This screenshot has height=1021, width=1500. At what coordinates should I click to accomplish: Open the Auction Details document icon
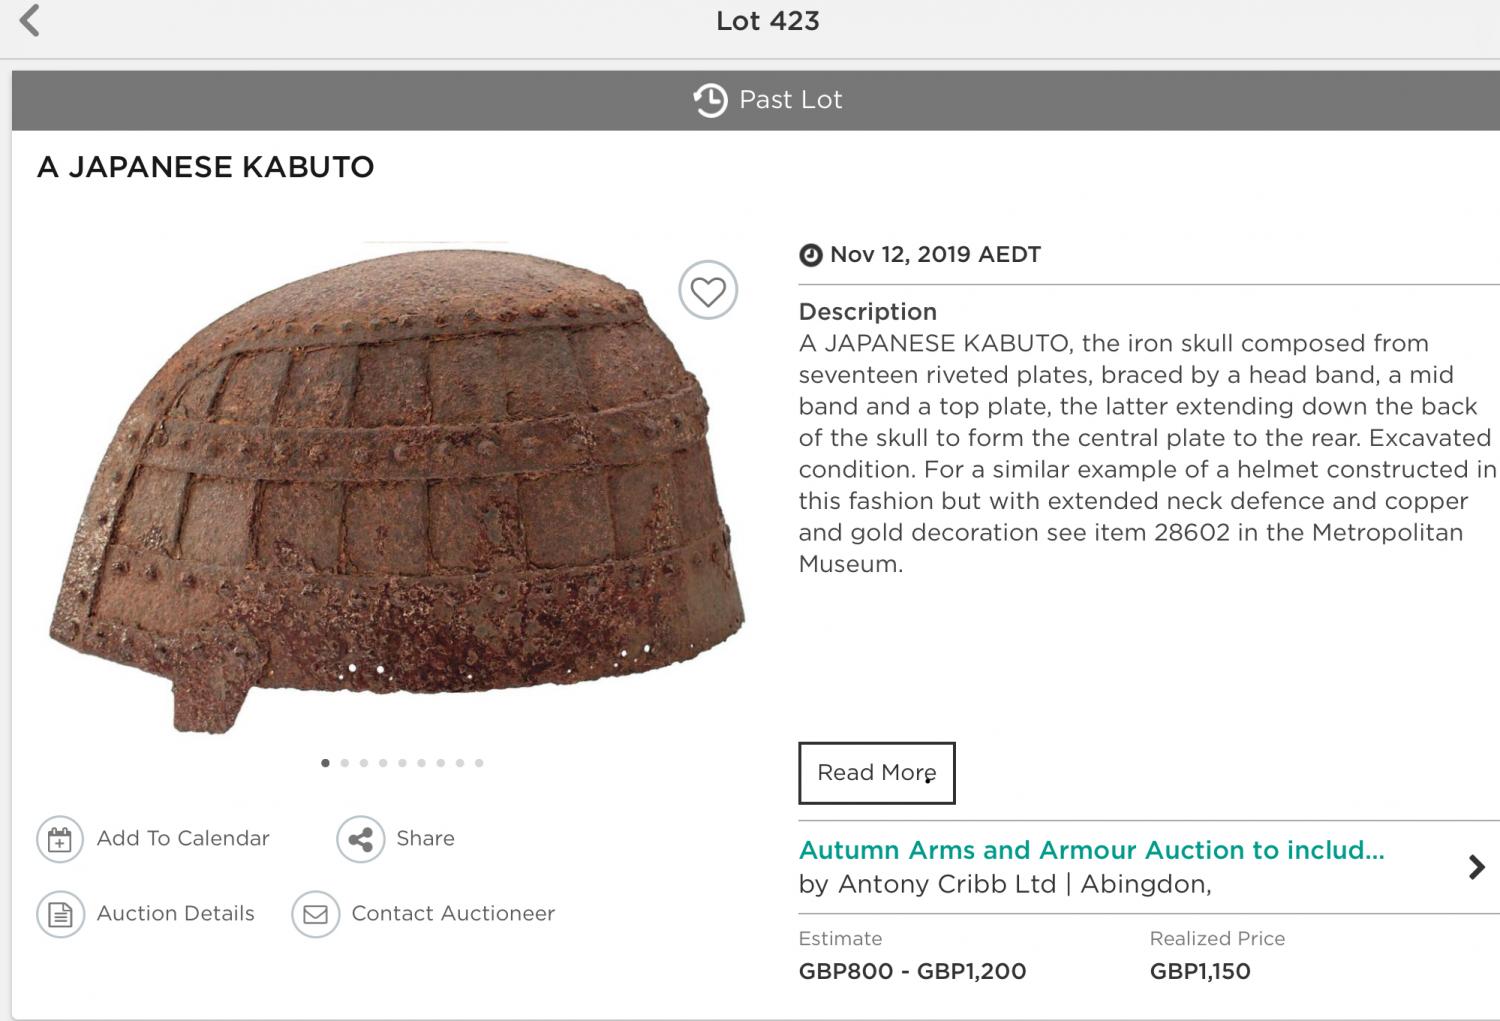tap(60, 914)
